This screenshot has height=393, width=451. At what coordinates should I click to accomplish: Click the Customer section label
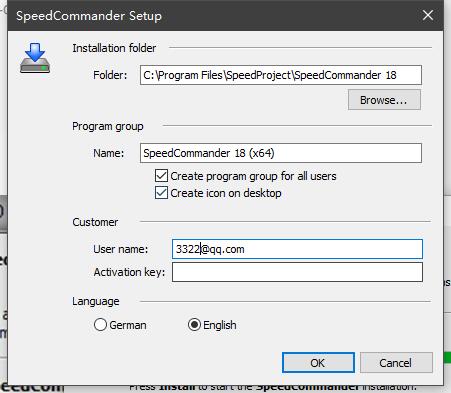(x=95, y=222)
